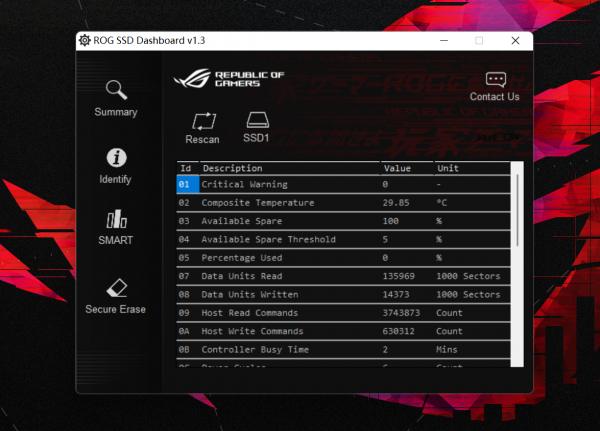Viewport: 600px width, 431px height.
Task: Minimize the ROG SSD Dashboard window
Action: pos(444,41)
